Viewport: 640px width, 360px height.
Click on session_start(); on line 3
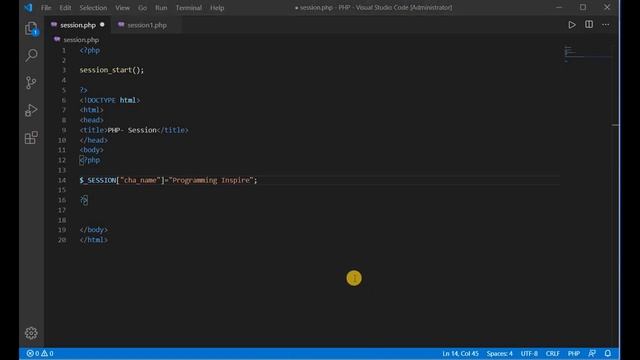pyautogui.click(x=112, y=70)
